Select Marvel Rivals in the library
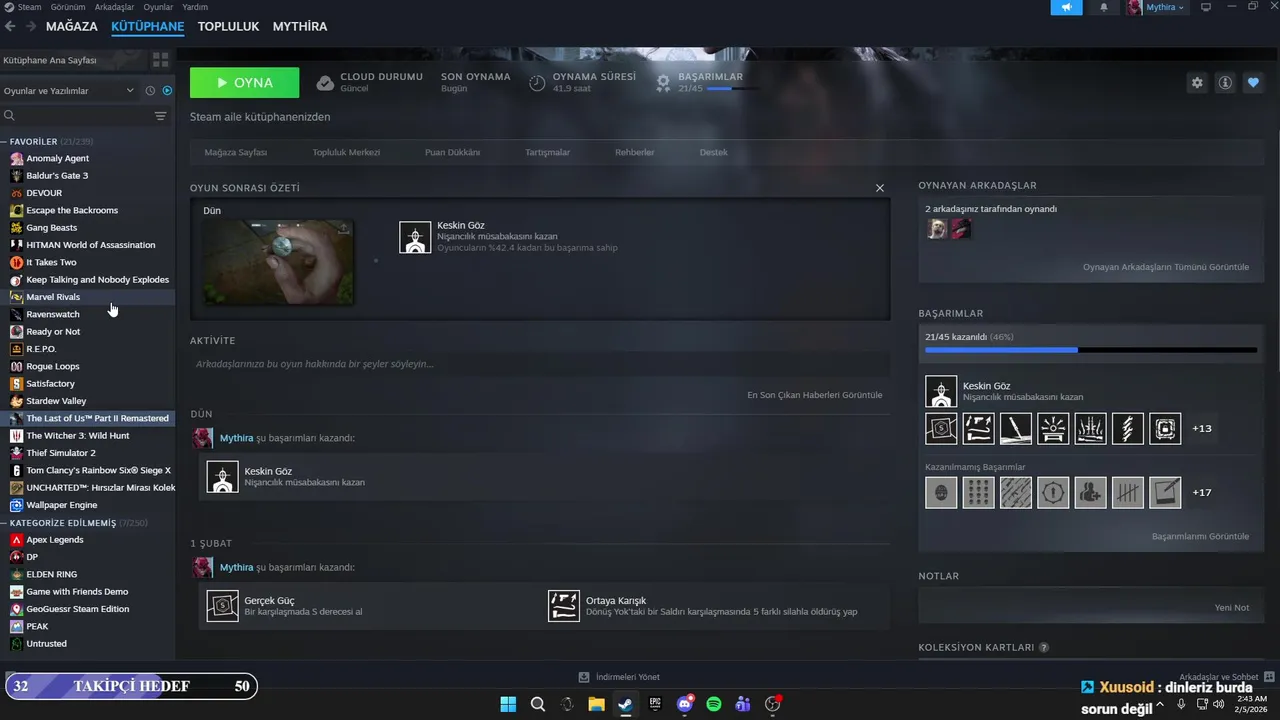 coord(88,297)
